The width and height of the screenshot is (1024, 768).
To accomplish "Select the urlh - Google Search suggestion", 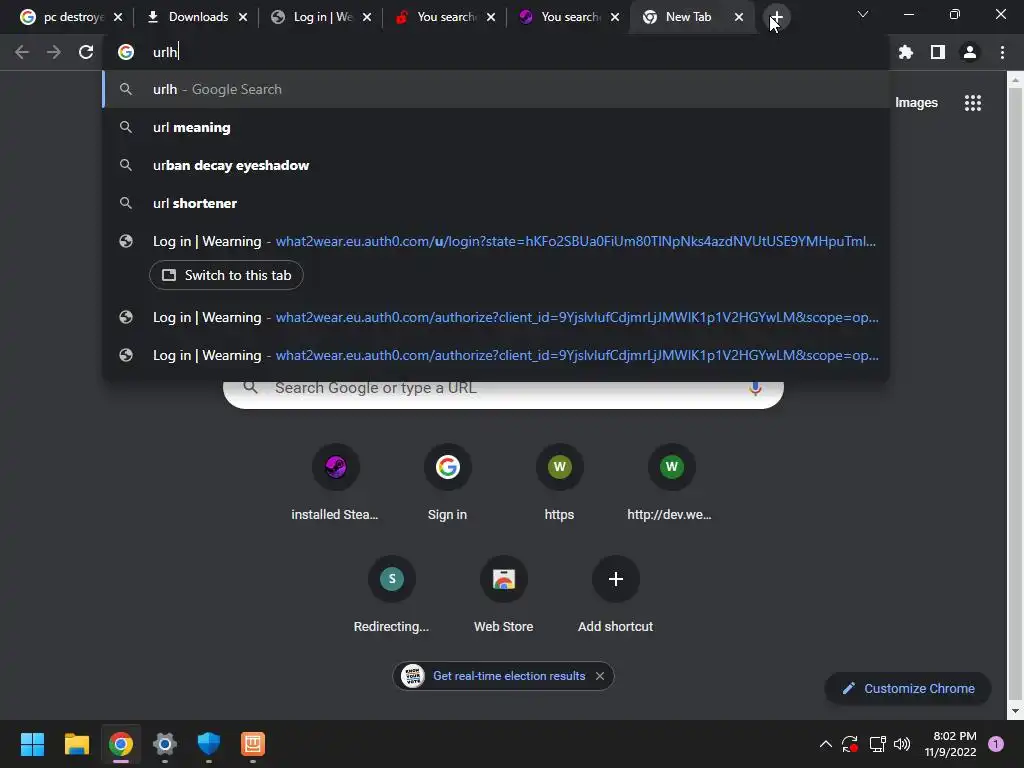I will [x=496, y=89].
